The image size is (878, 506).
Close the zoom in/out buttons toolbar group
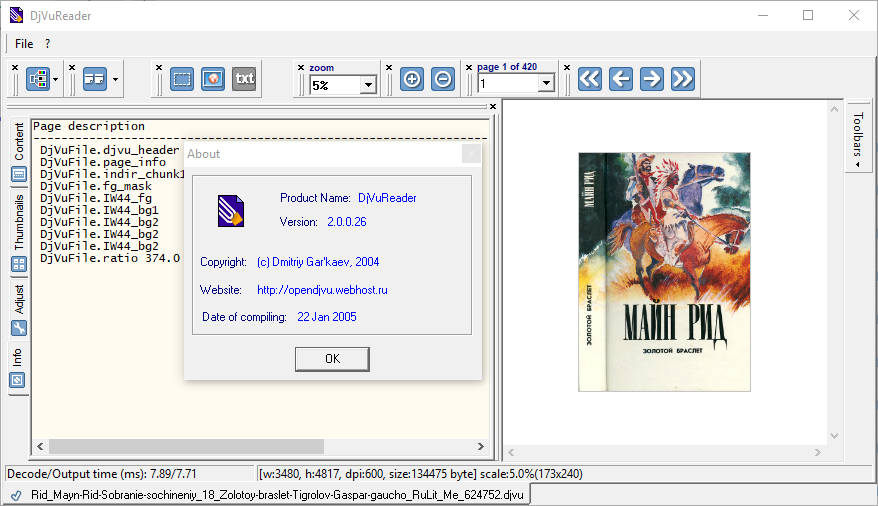(389, 68)
